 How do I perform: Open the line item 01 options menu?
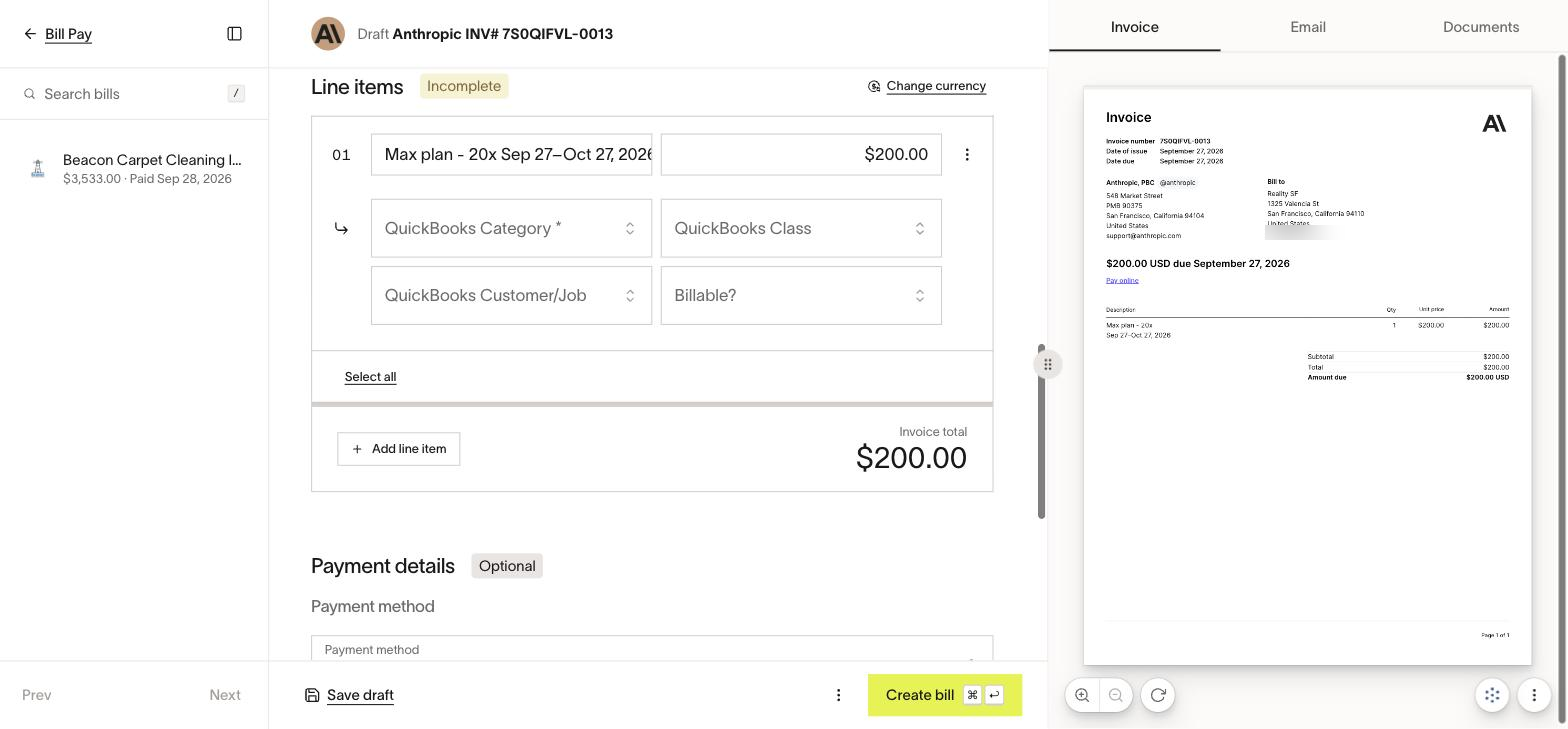tap(967, 154)
